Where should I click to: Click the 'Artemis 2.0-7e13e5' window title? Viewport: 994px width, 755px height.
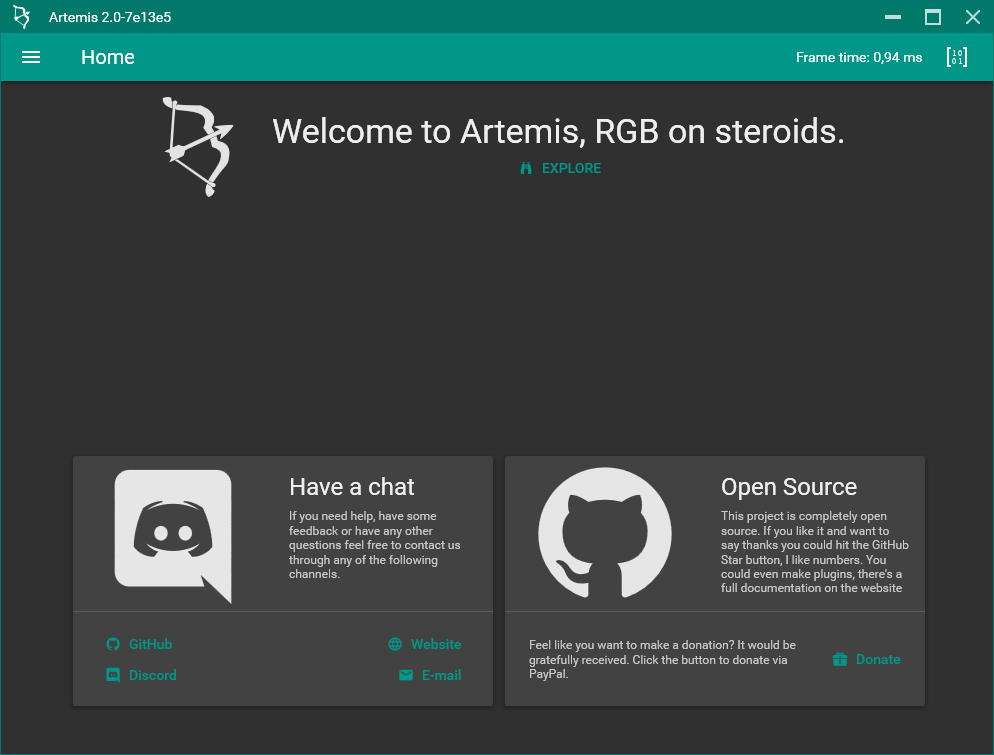(x=110, y=17)
